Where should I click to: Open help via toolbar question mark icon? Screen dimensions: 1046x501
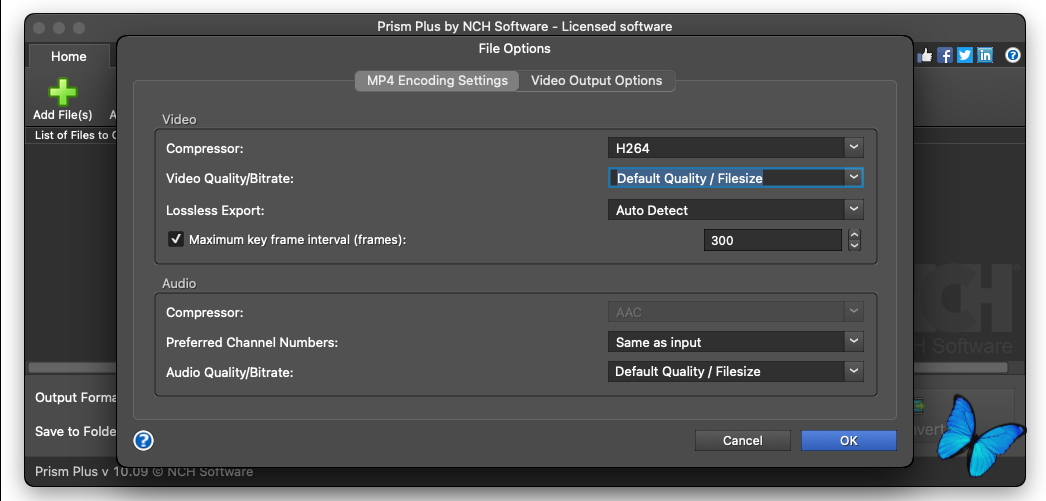[x=1013, y=56]
